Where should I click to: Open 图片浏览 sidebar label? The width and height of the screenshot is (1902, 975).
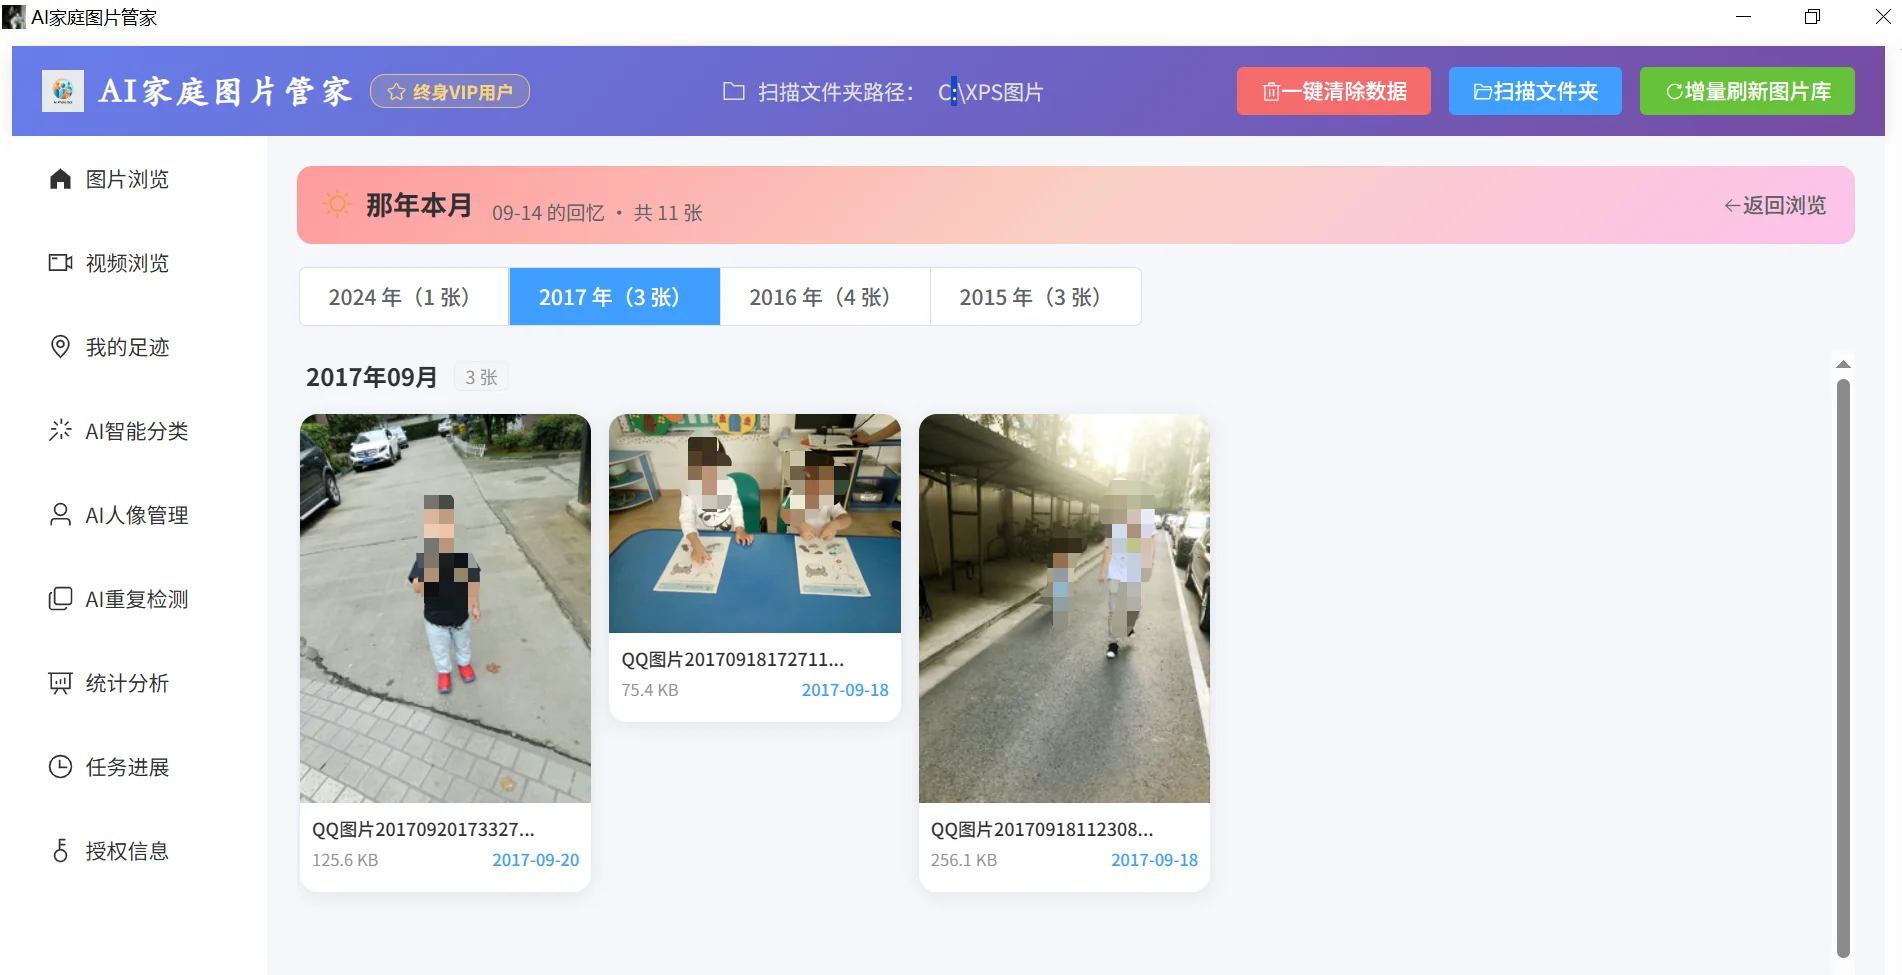[x=127, y=179]
